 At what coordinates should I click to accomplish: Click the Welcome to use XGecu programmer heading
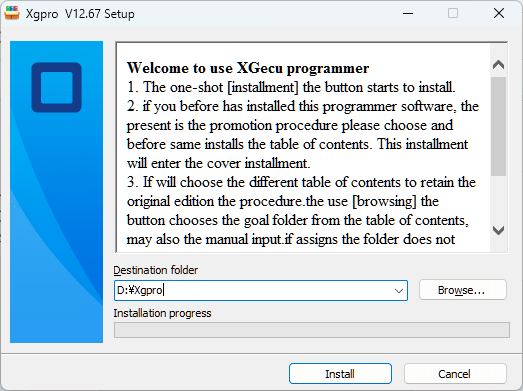tap(248, 68)
